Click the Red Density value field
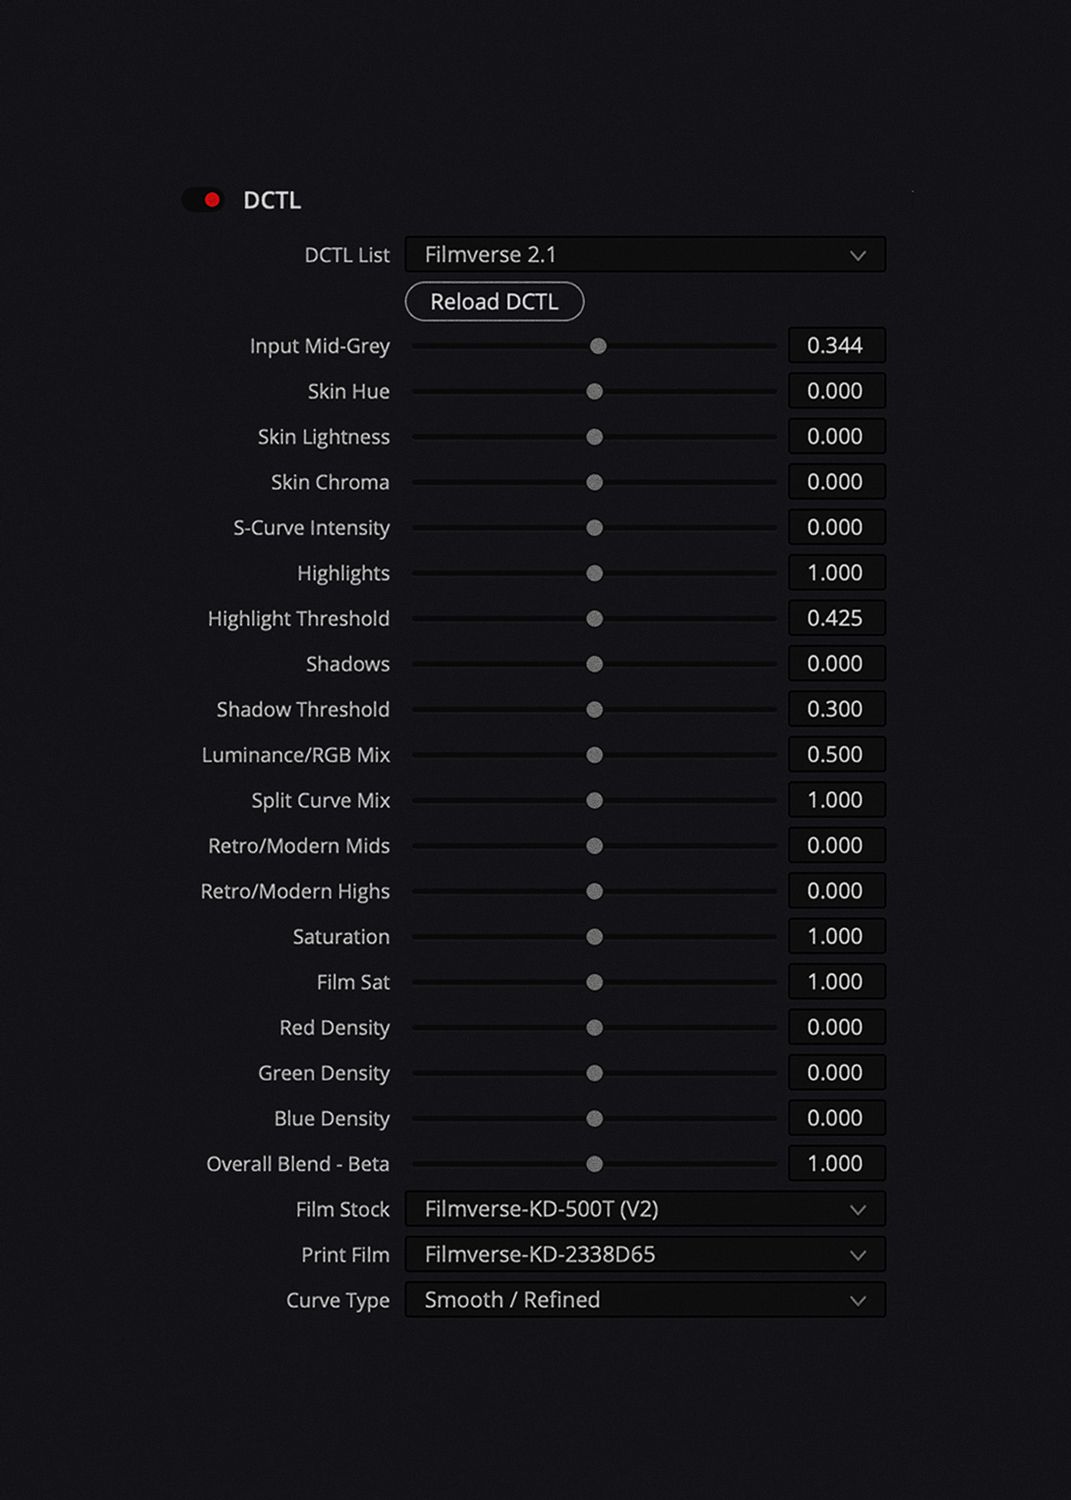The width and height of the screenshot is (1071, 1500). pos(836,1027)
